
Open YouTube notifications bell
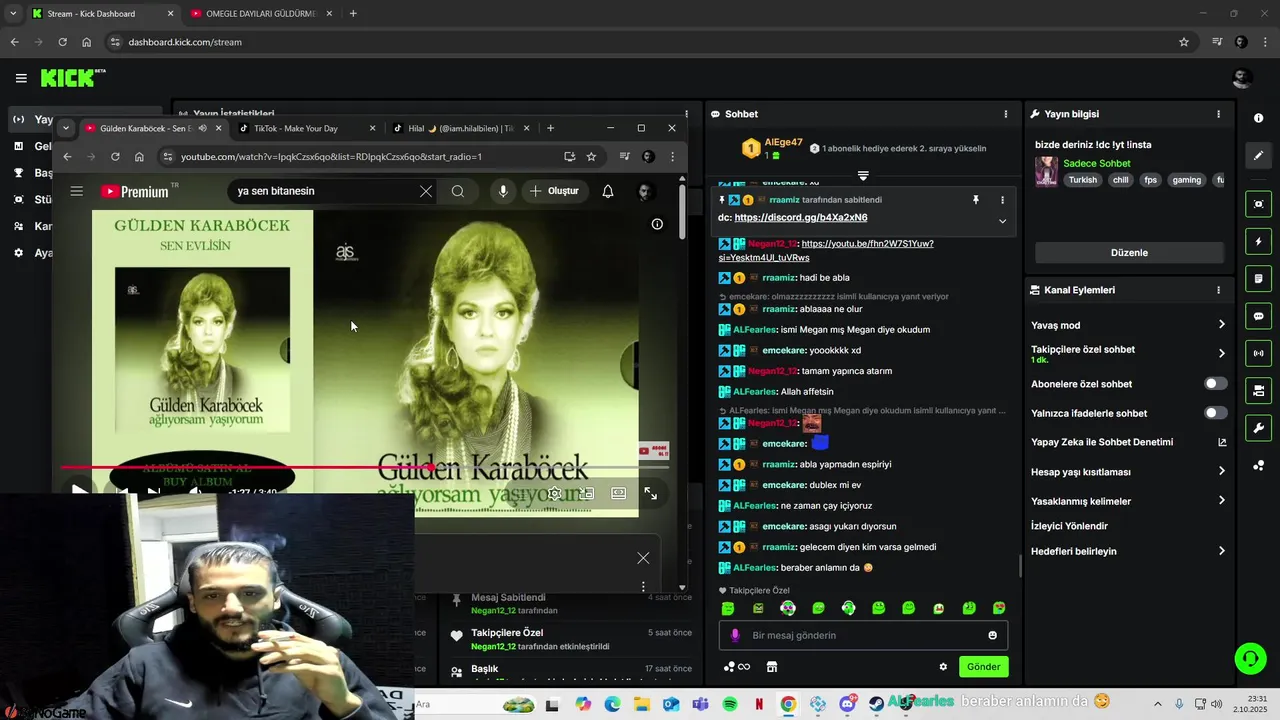[607, 191]
